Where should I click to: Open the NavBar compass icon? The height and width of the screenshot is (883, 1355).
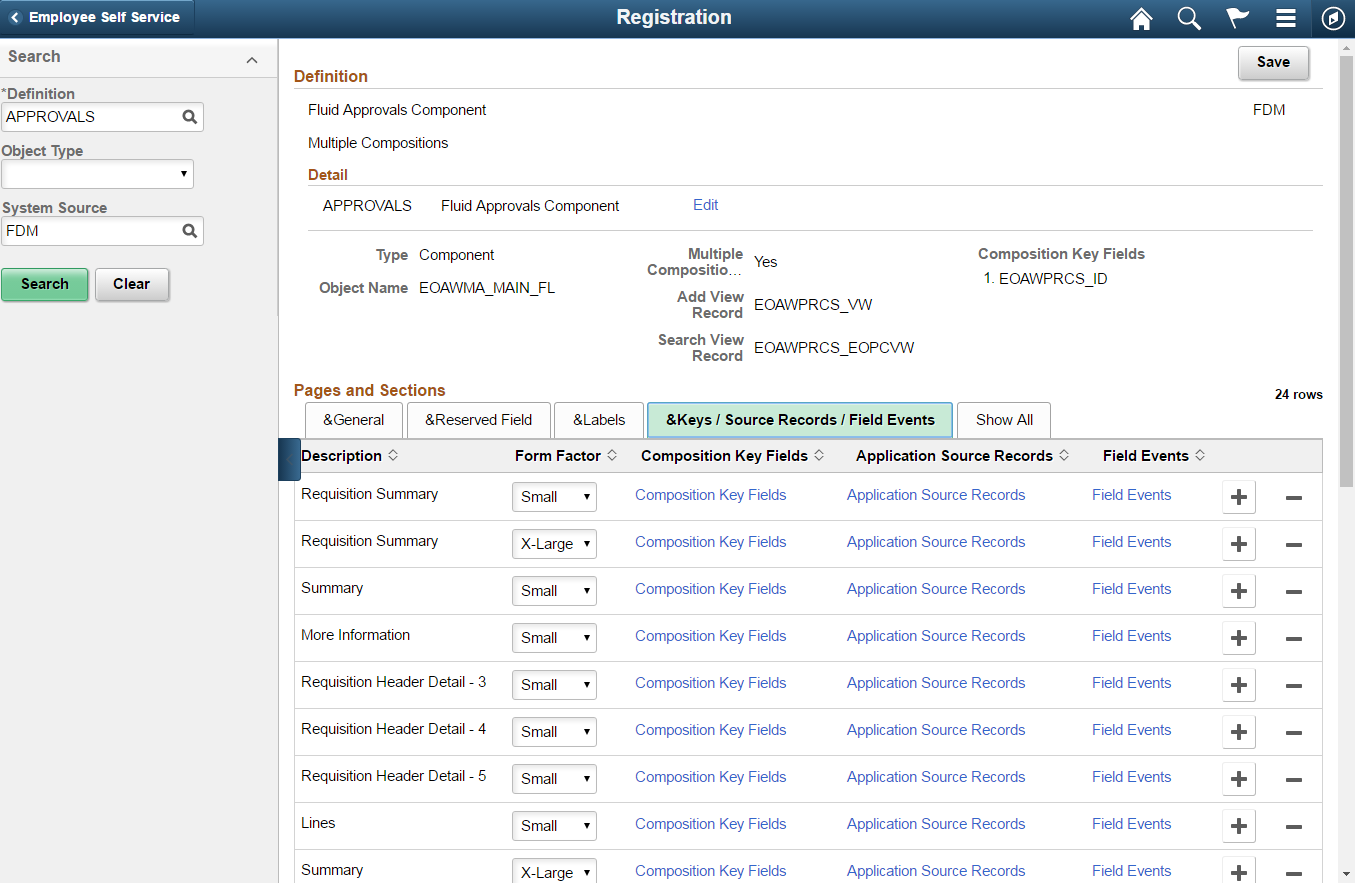pos(1333,18)
